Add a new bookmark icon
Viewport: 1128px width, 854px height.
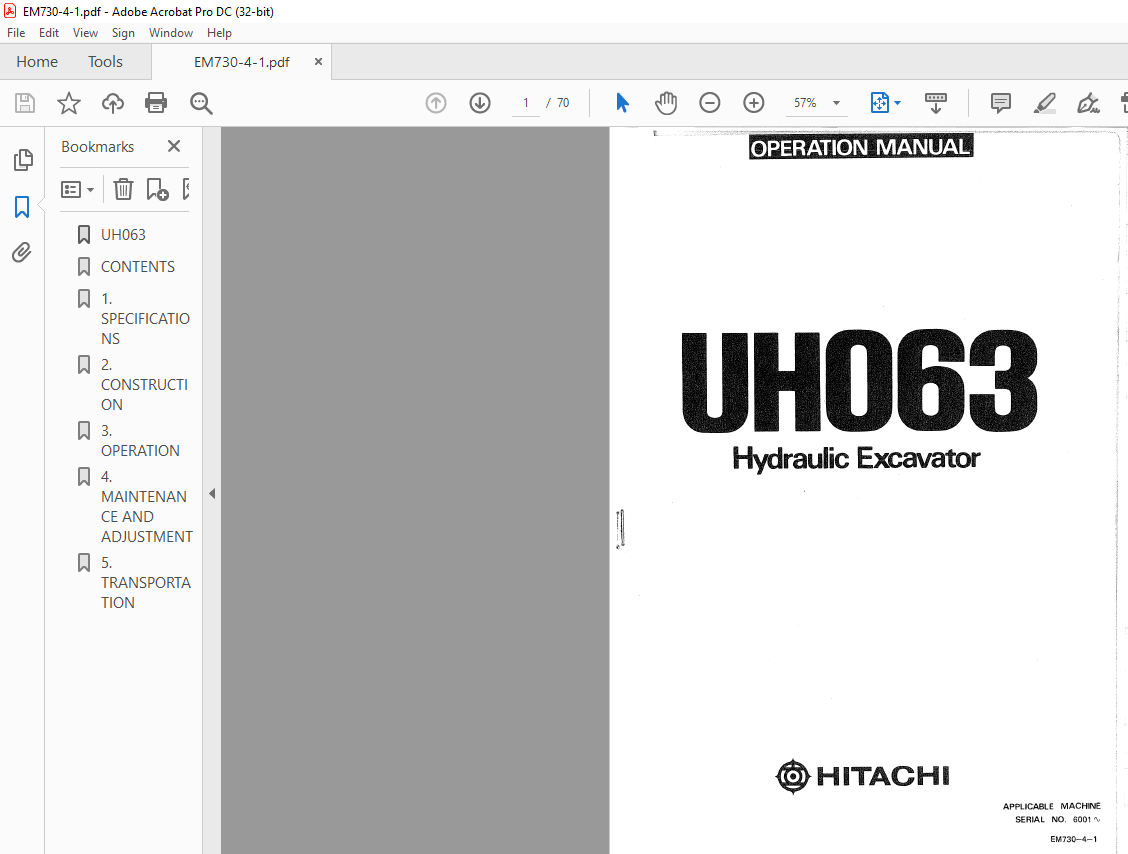tap(157, 189)
